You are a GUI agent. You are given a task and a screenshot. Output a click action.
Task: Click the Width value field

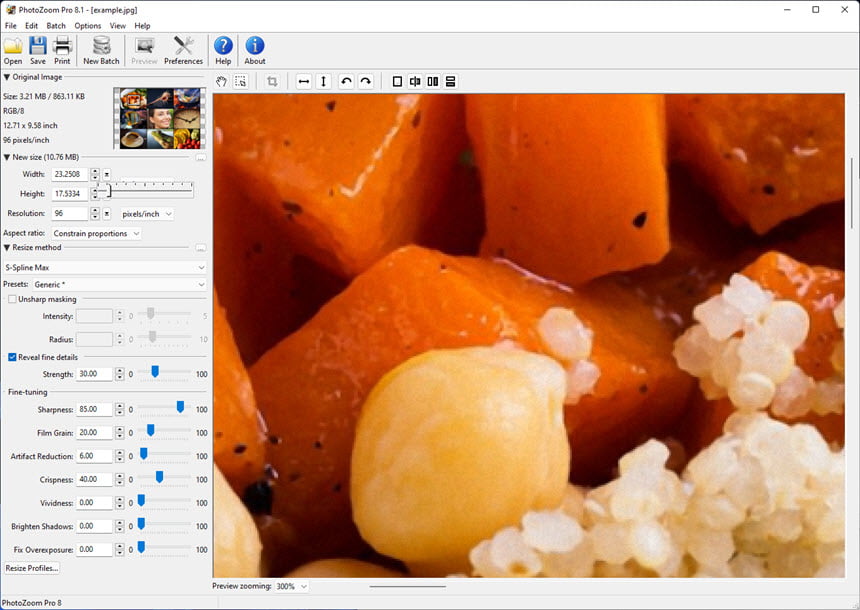70,174
